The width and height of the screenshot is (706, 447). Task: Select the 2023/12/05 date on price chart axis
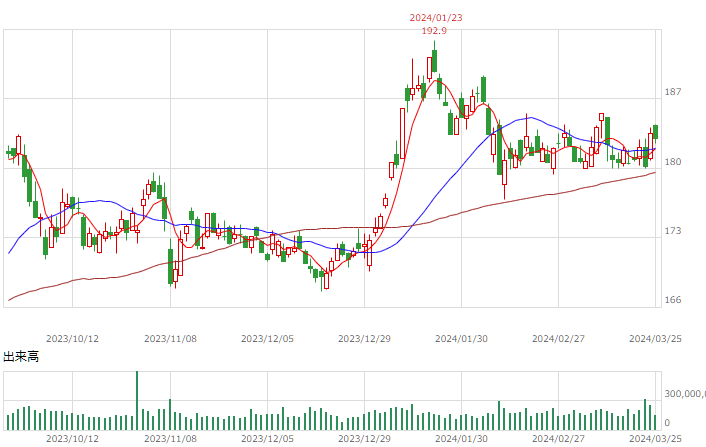(x=267, y=339)
